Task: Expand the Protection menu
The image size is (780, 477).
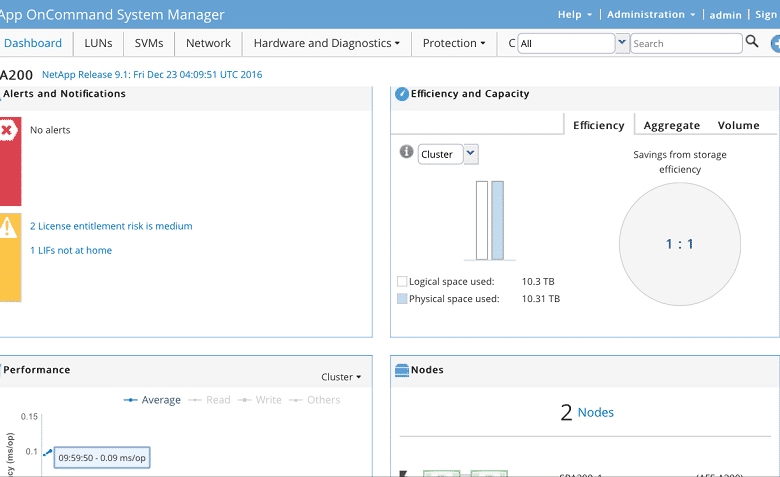Action: [x=454, y=43]
